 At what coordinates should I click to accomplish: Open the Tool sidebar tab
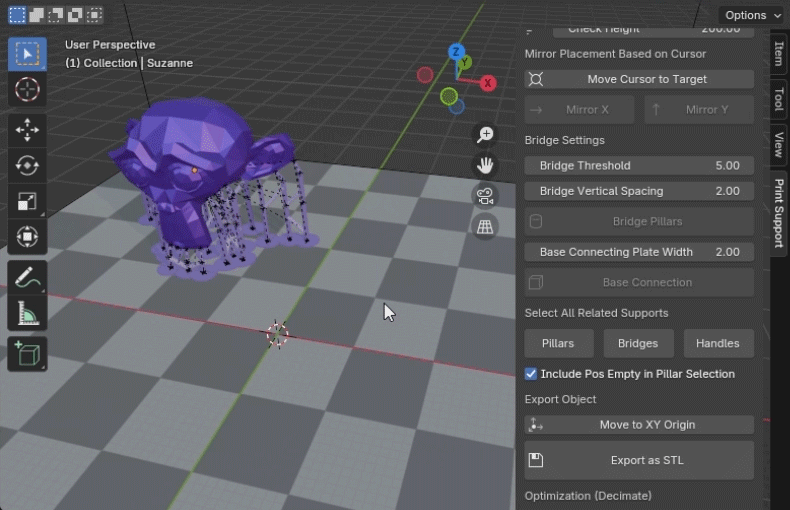click(x=779, y=99)
